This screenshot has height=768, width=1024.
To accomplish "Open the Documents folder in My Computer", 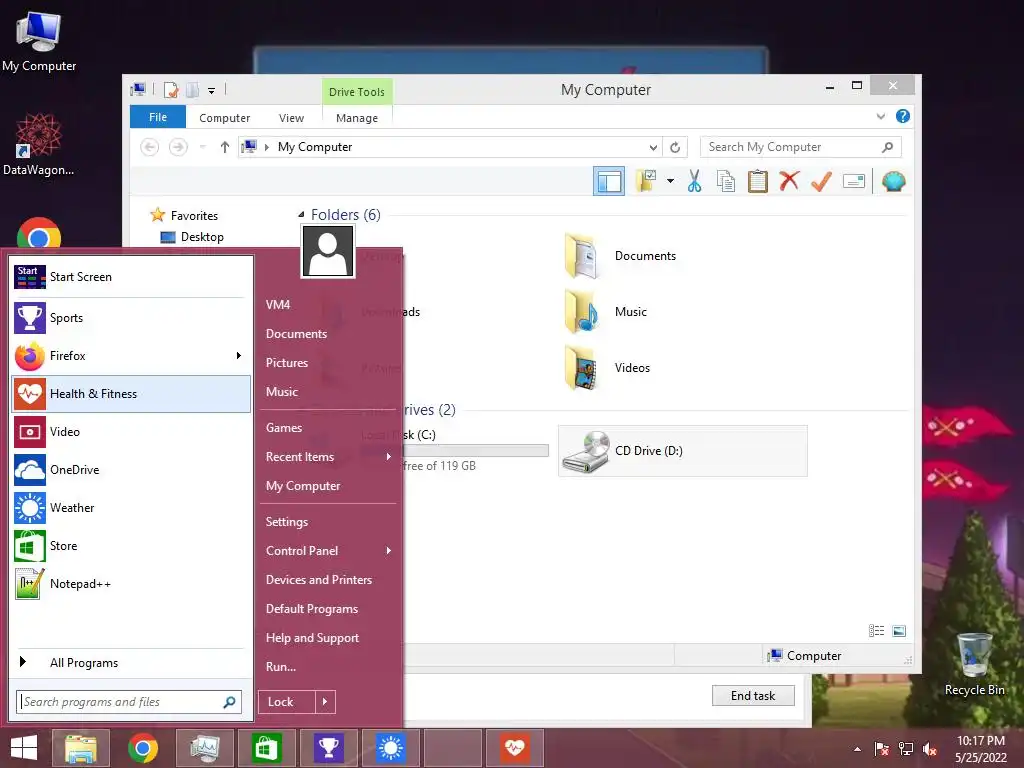I will click(620, 256).
